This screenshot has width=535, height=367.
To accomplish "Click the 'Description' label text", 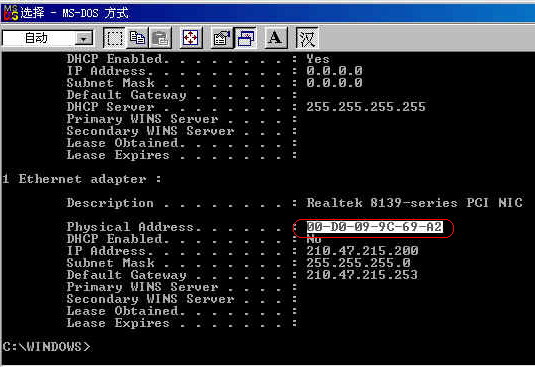I will tap(110, 203).
